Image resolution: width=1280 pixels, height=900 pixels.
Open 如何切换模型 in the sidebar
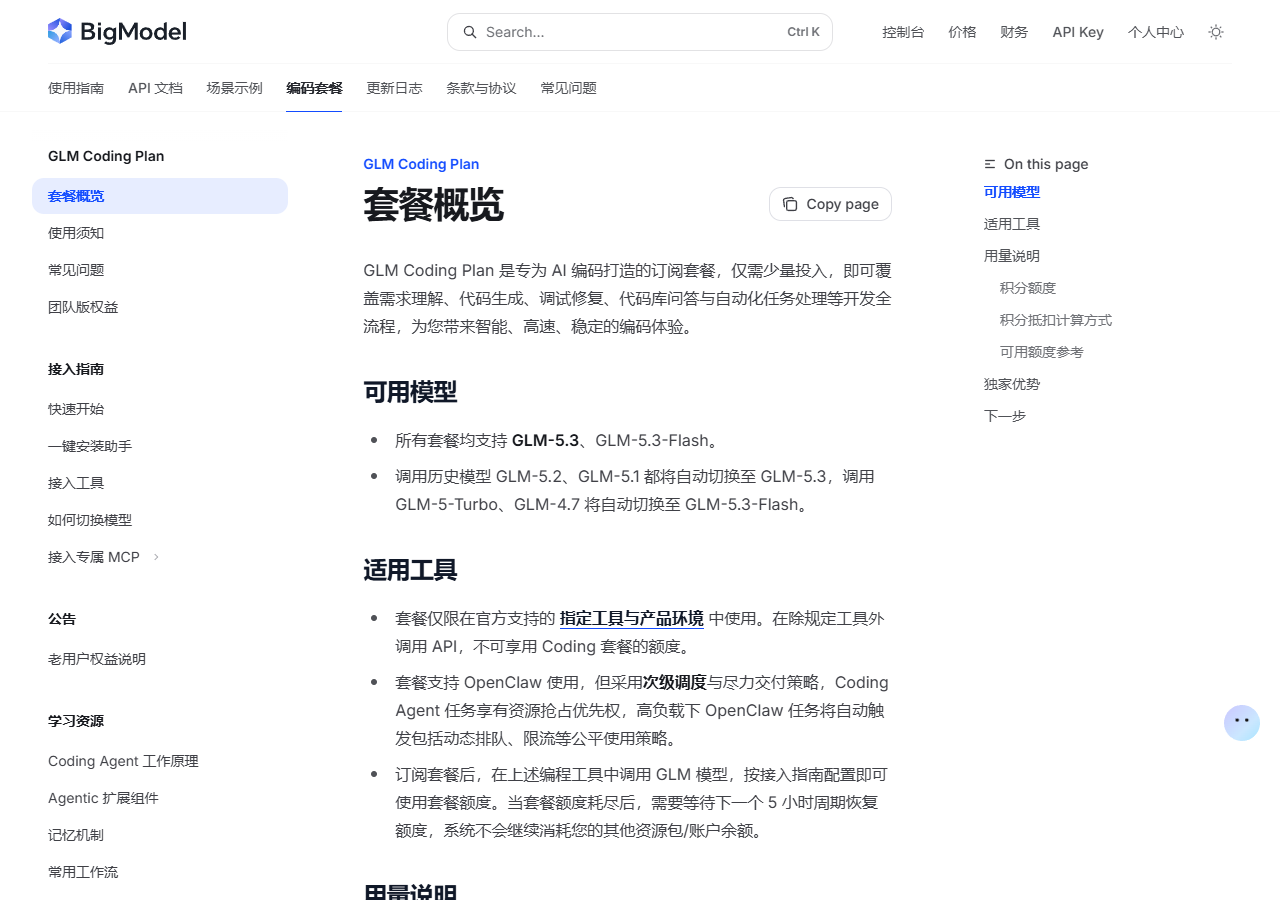160,520
